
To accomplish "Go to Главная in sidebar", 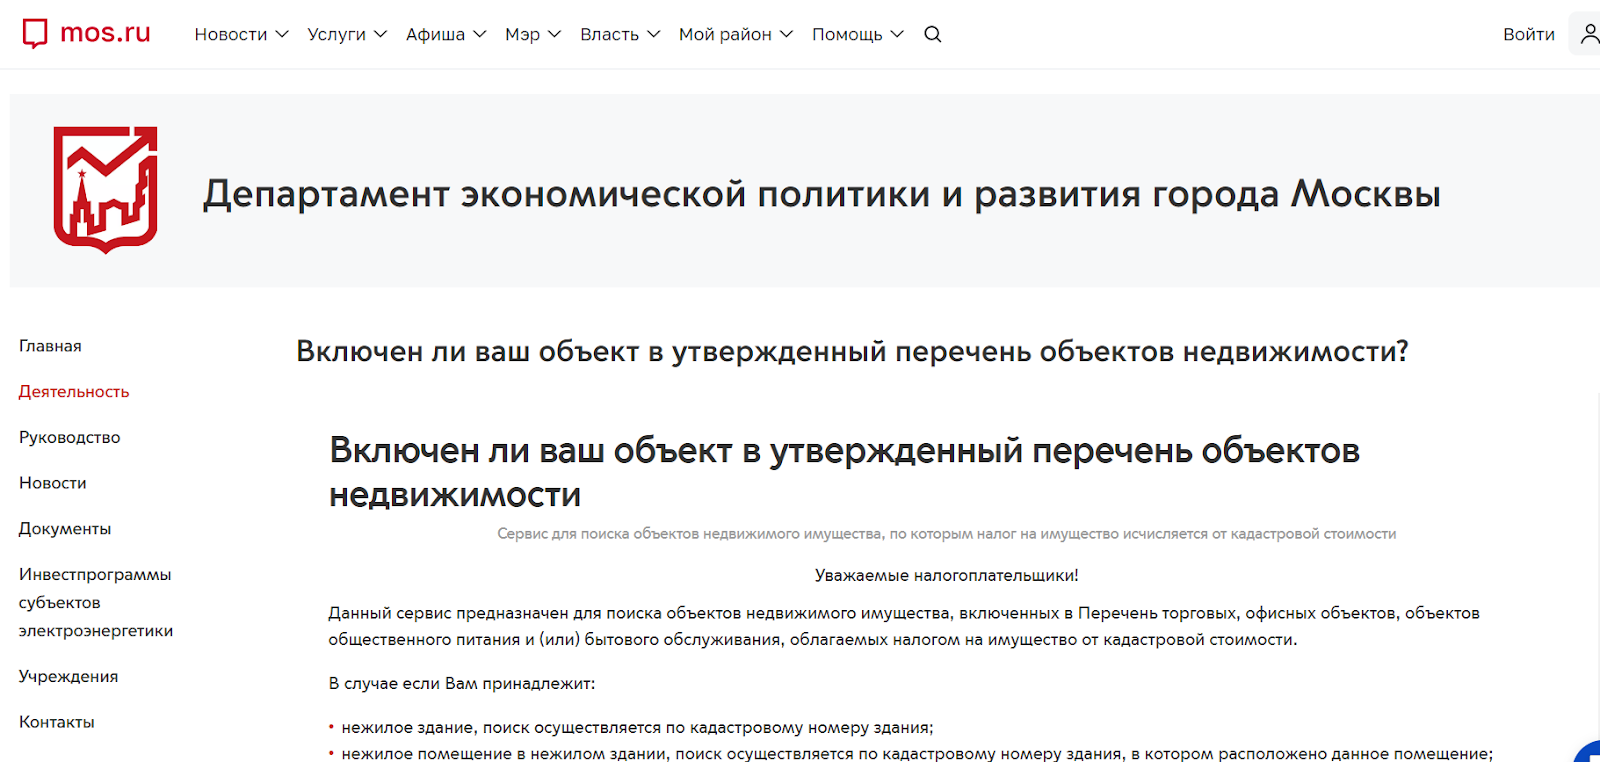I will point(50,346).
